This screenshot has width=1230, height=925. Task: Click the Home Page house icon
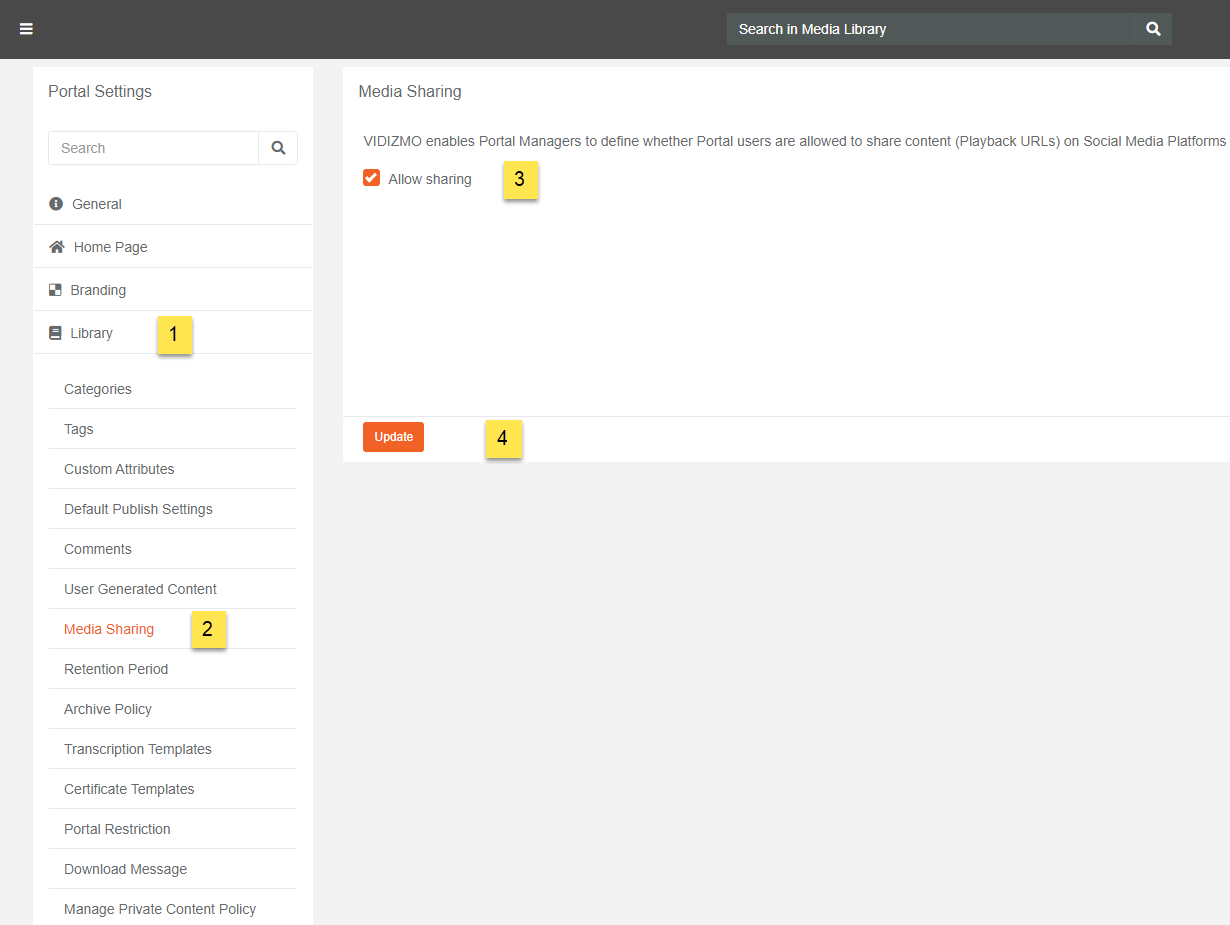click(57, 247)
